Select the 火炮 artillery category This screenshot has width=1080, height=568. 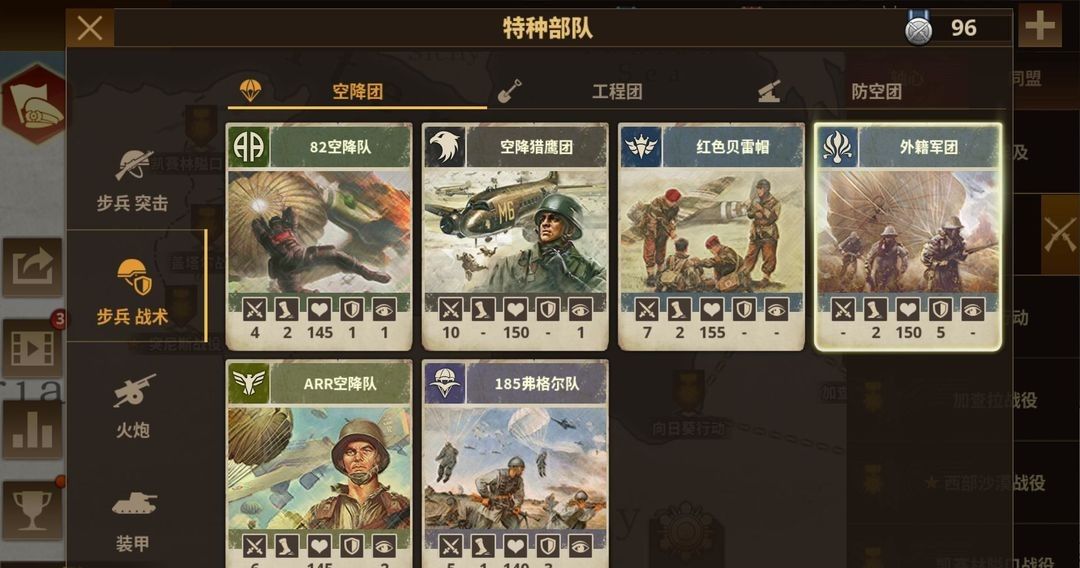pos(133,406)
